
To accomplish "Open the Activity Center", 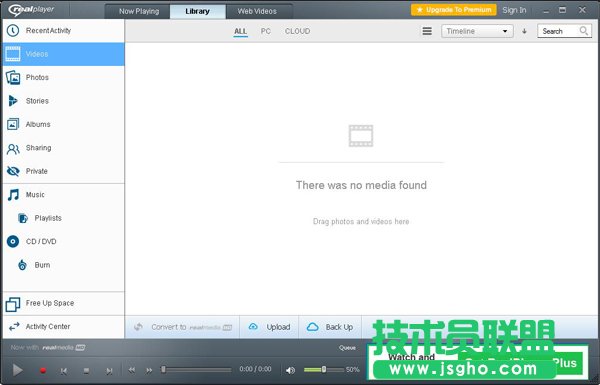I will pyautogui.click(x=64, y=326).
